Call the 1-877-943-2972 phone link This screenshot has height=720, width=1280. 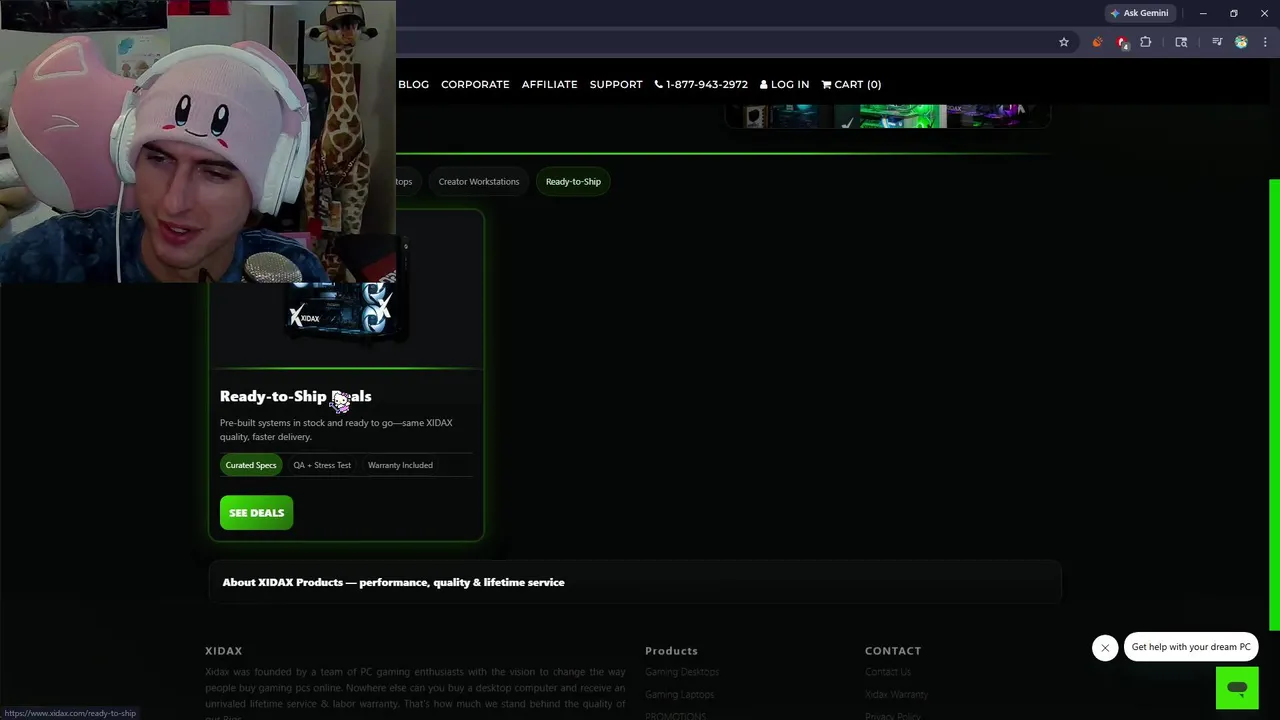[x=701, y=84]
